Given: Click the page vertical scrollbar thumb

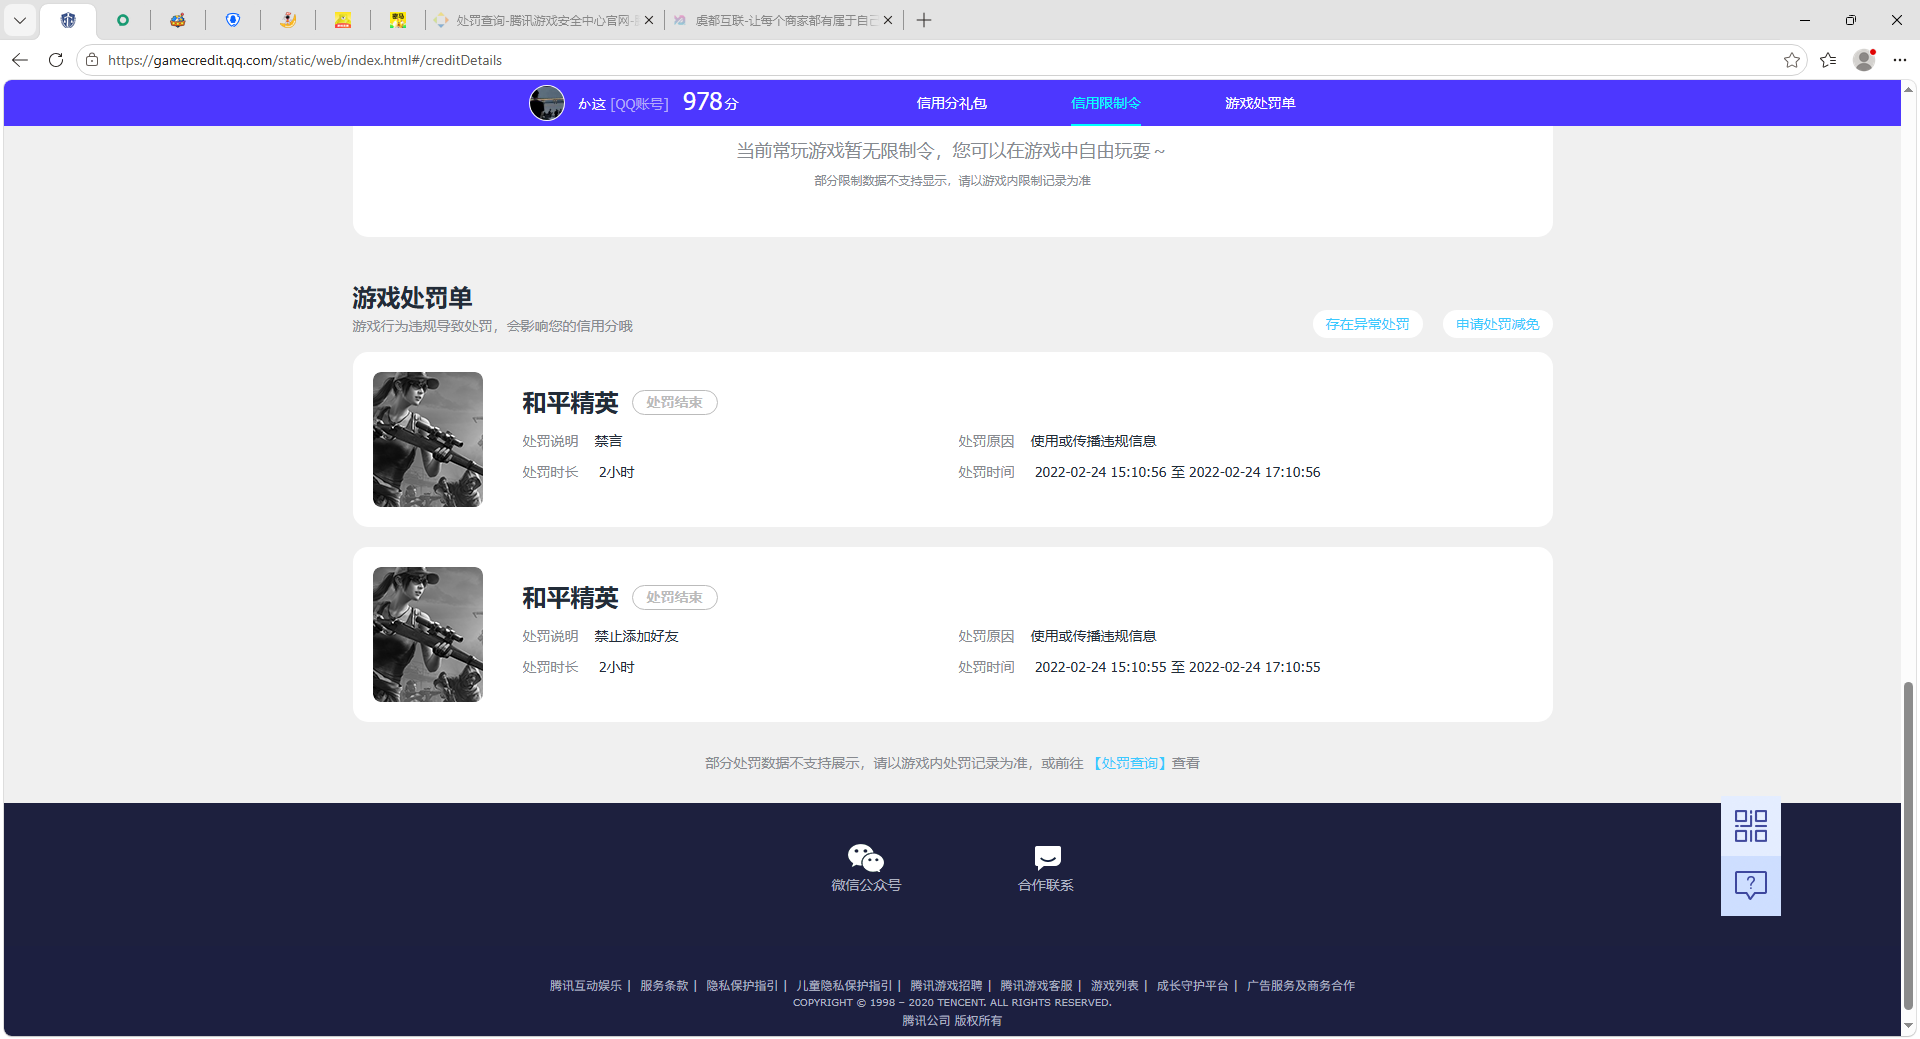Looking at the screenshot, I should (1909, 846).
